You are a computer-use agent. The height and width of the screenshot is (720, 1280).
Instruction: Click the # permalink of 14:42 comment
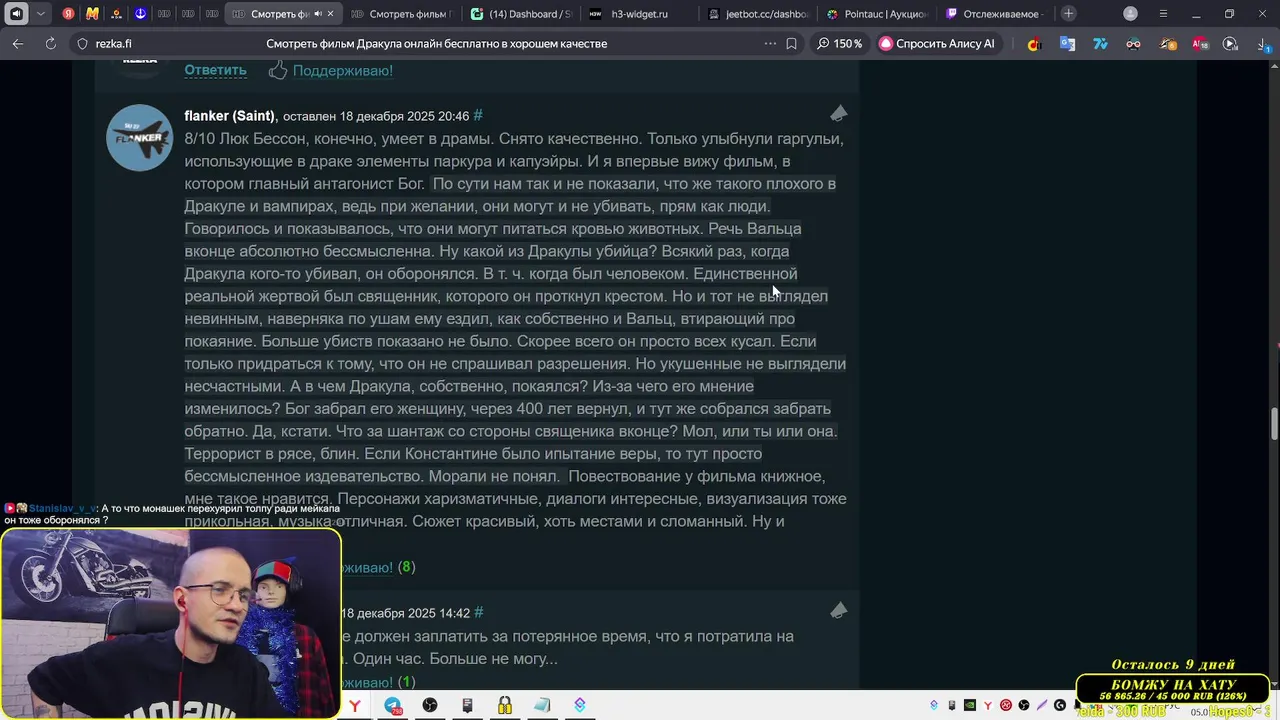coord(479,613)
